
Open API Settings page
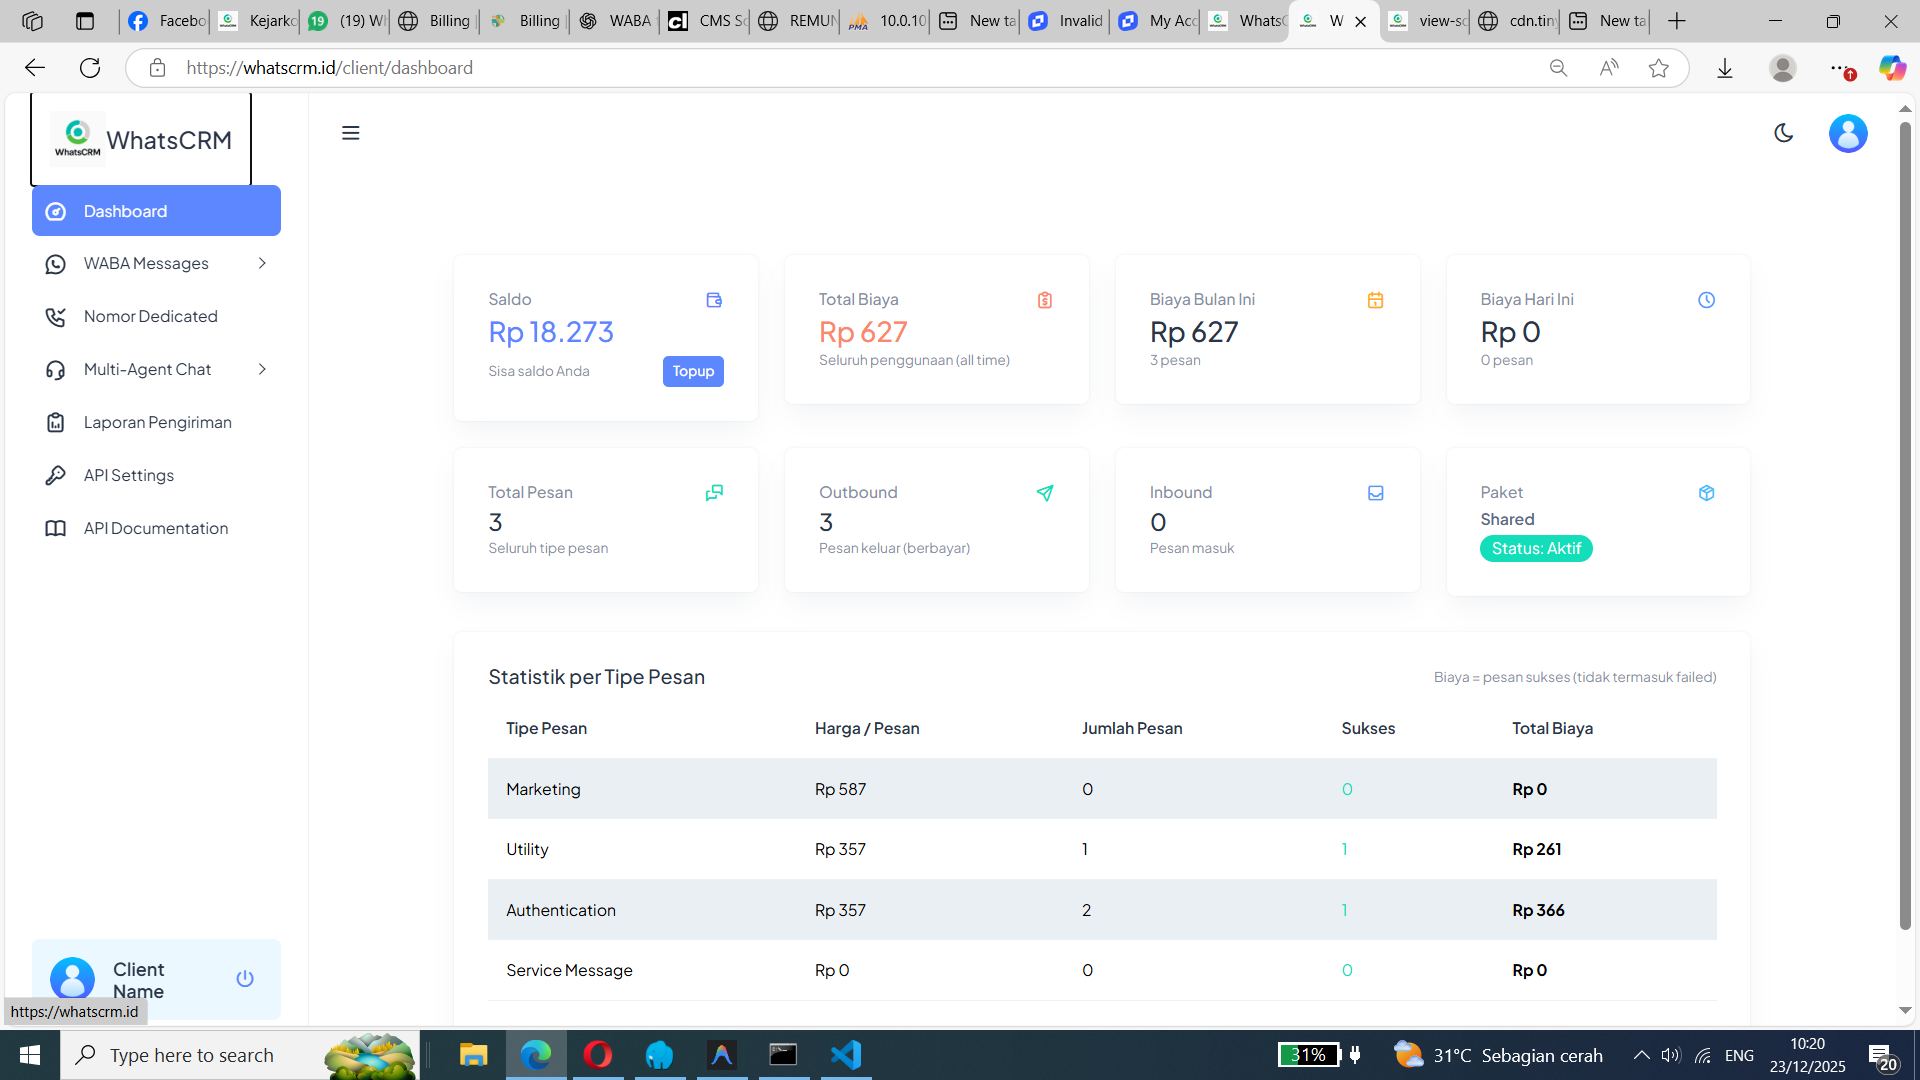(x=156, y=475)
